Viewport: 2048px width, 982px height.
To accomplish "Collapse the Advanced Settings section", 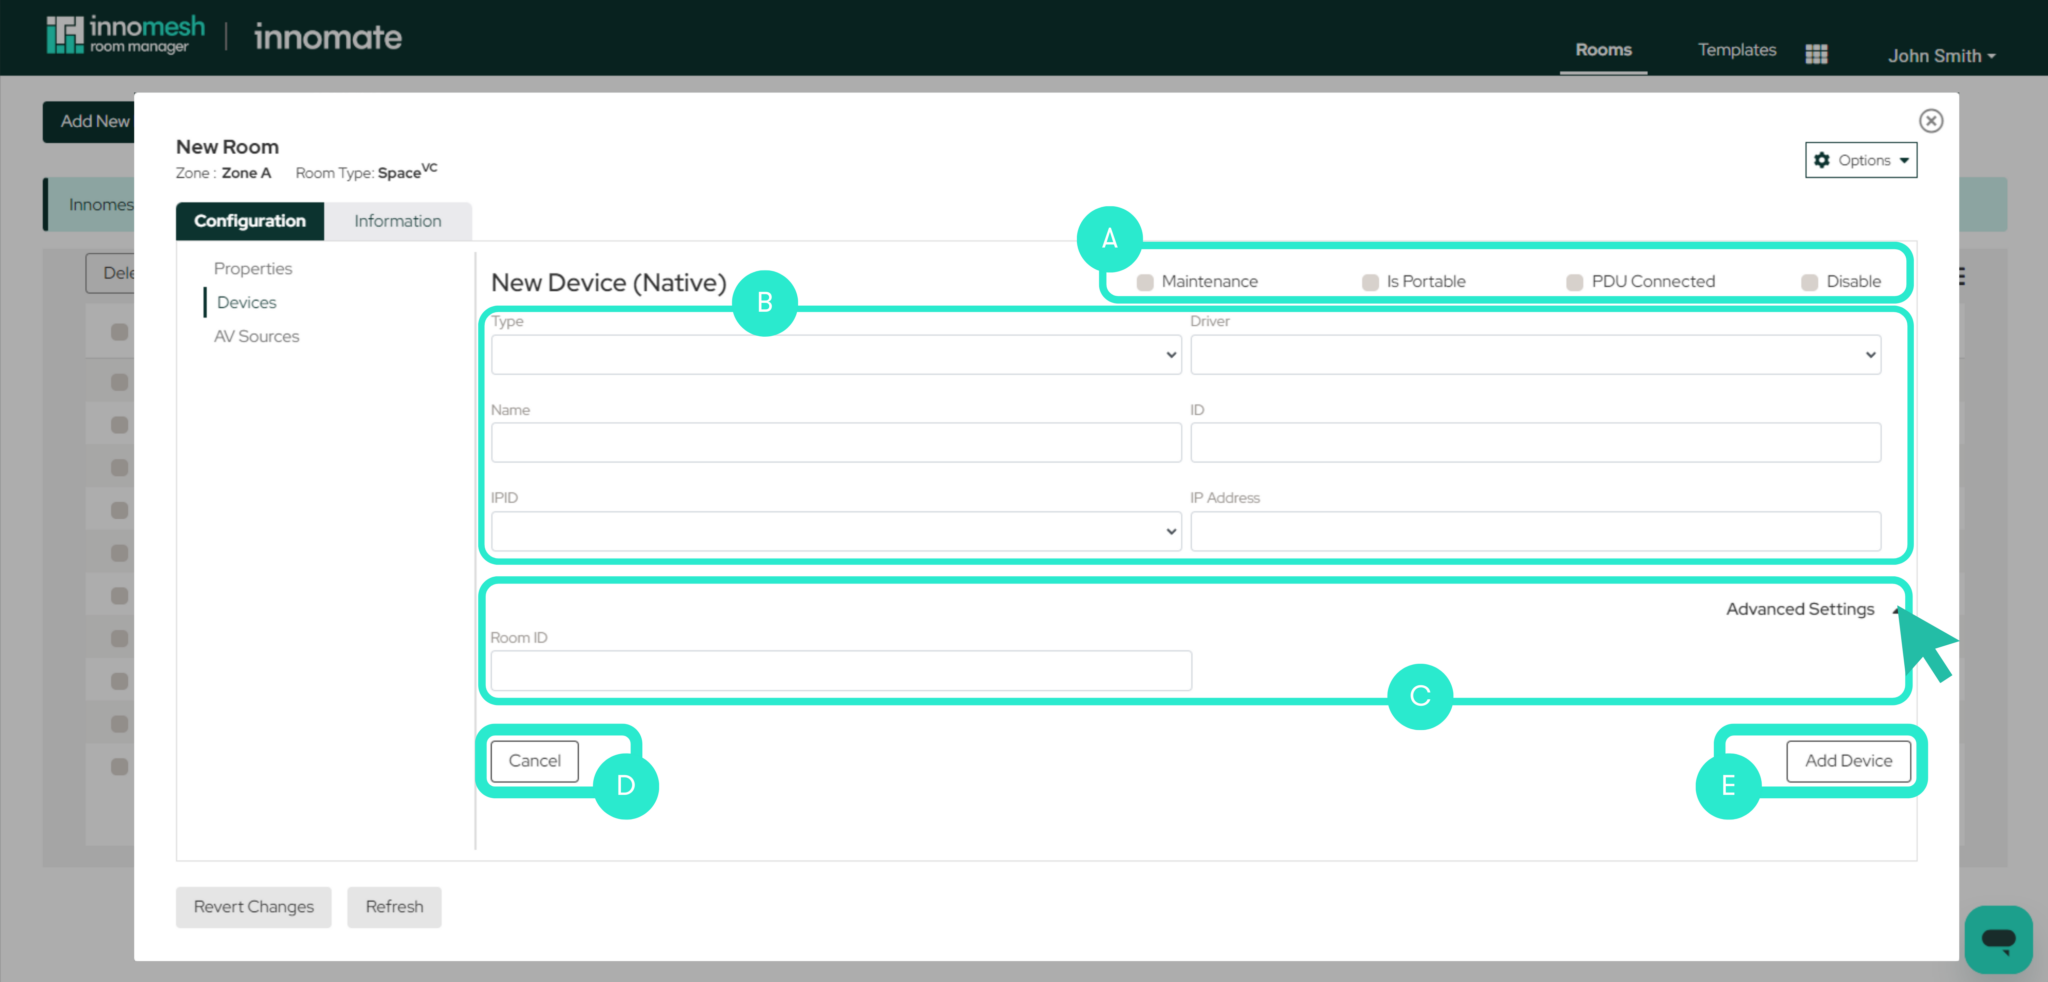I will [1800, 609].
